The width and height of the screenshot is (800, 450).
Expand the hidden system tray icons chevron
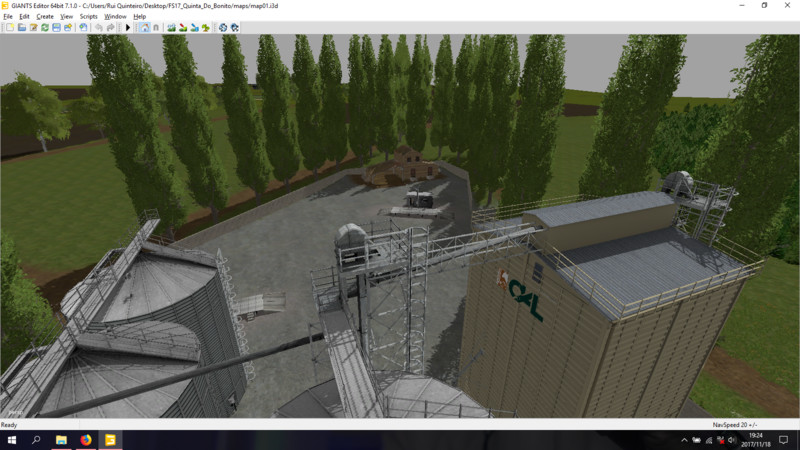(x=683, y=440)
